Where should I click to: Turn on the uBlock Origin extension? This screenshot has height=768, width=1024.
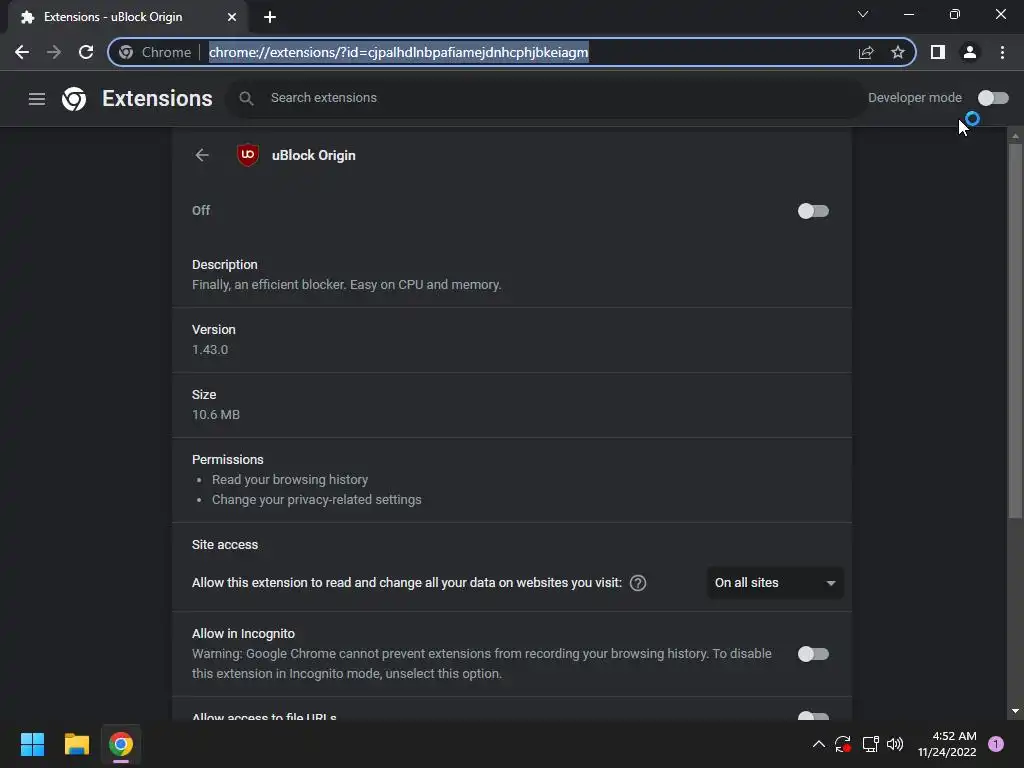pyautogui.click(x=813, y=211)
